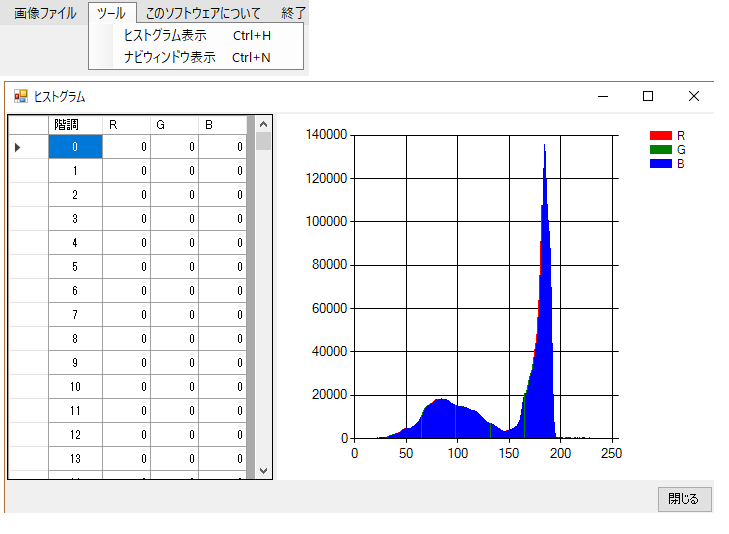This screenshot has width=729, height=534.
Task: Click the green G legend swatch
Action: click(x=660, y=149)
